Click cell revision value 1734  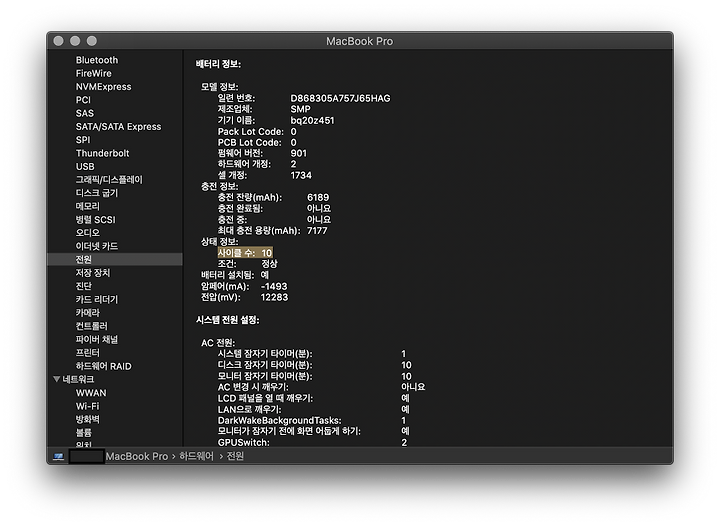pyautogui.click(x=301, y=175)
